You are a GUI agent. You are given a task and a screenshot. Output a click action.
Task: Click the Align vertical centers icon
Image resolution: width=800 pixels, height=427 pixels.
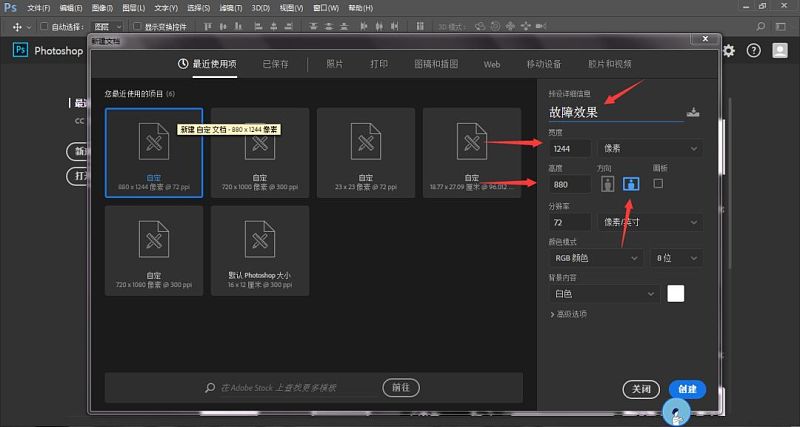coord(223,27)
